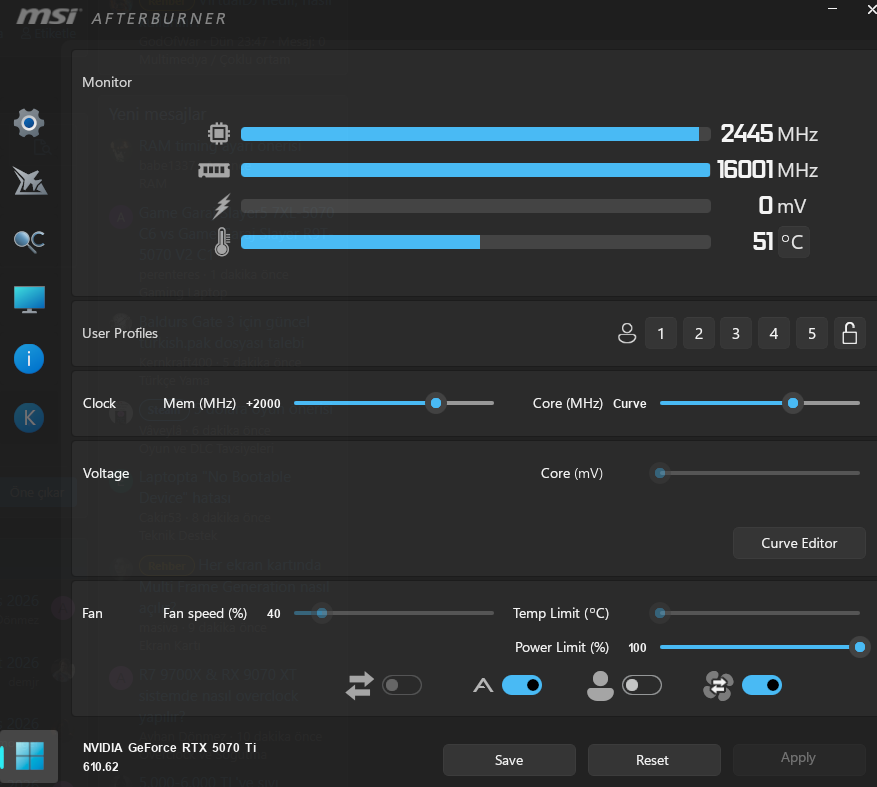Open the Curve Editor
This screenshot has width=877, height=787.
coord(799,543)
